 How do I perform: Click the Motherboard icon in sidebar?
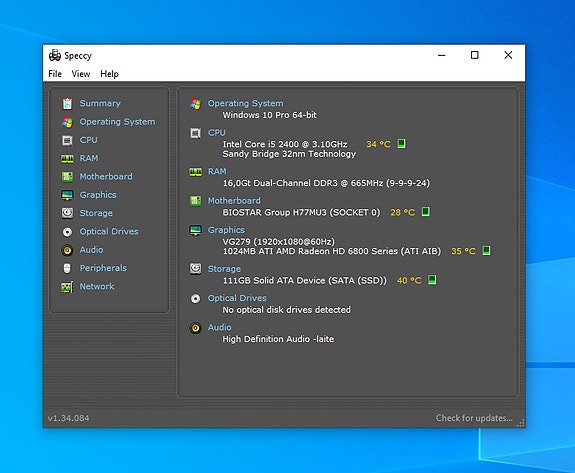[67, 177]
